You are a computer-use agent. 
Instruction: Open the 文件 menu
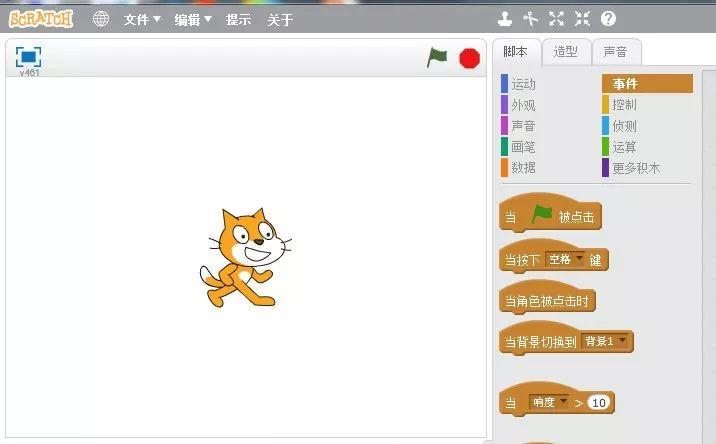pyautogui.click(x=142, y=20)
